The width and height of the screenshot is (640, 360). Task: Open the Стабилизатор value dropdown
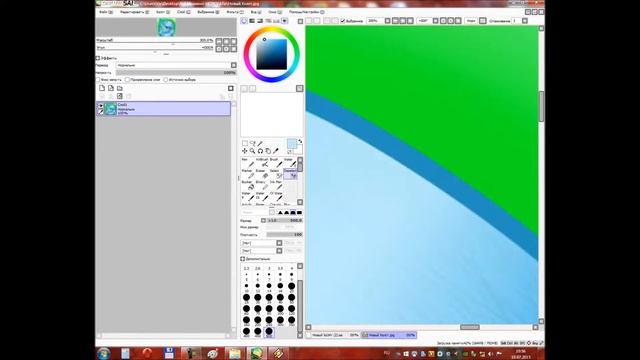[524, 20]
